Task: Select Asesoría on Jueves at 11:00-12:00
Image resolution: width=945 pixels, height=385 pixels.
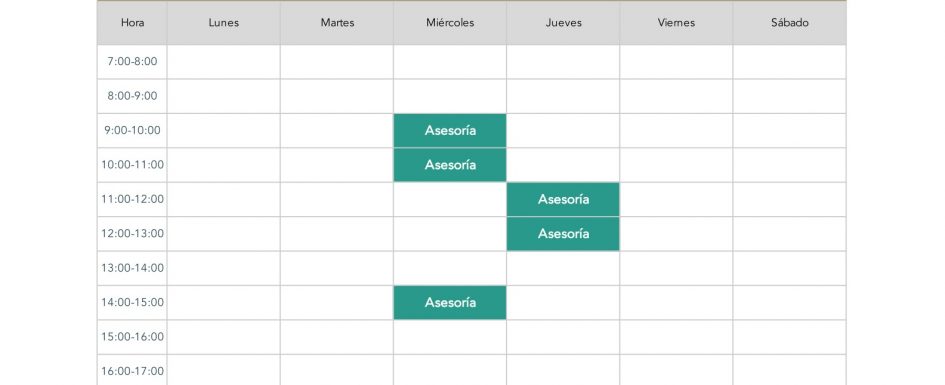Action: pyautogui.click(x=563, y=199)
